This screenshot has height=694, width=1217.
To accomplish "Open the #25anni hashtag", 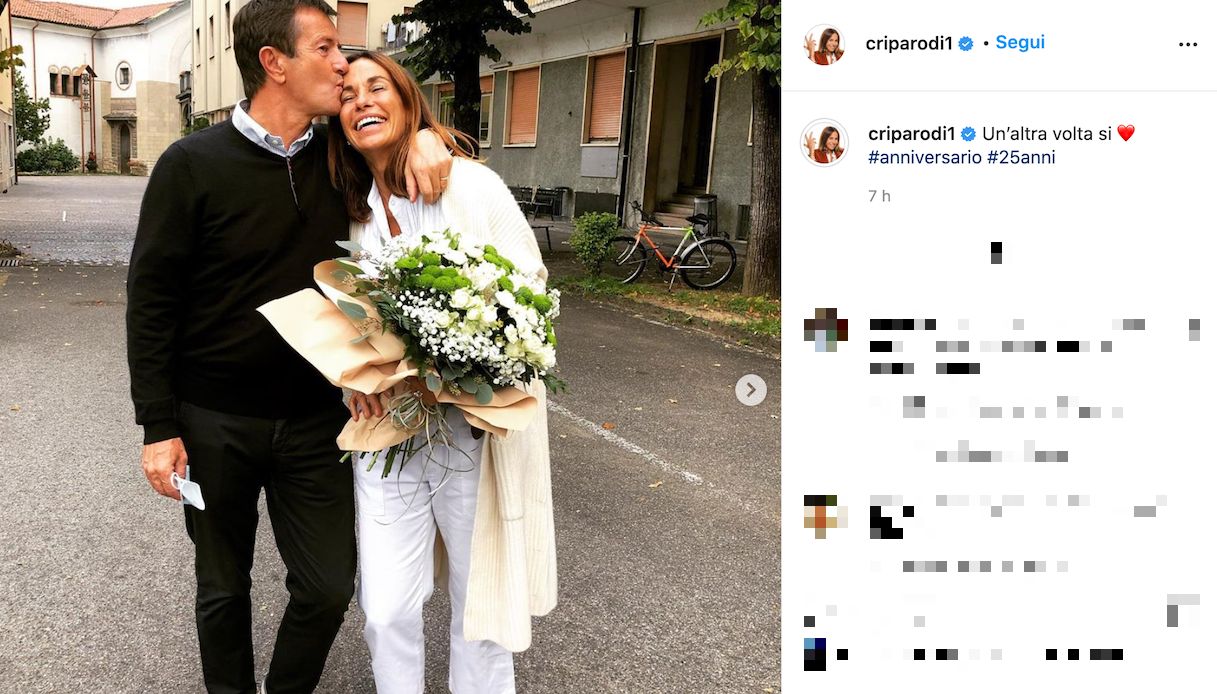I will 1021,158.
